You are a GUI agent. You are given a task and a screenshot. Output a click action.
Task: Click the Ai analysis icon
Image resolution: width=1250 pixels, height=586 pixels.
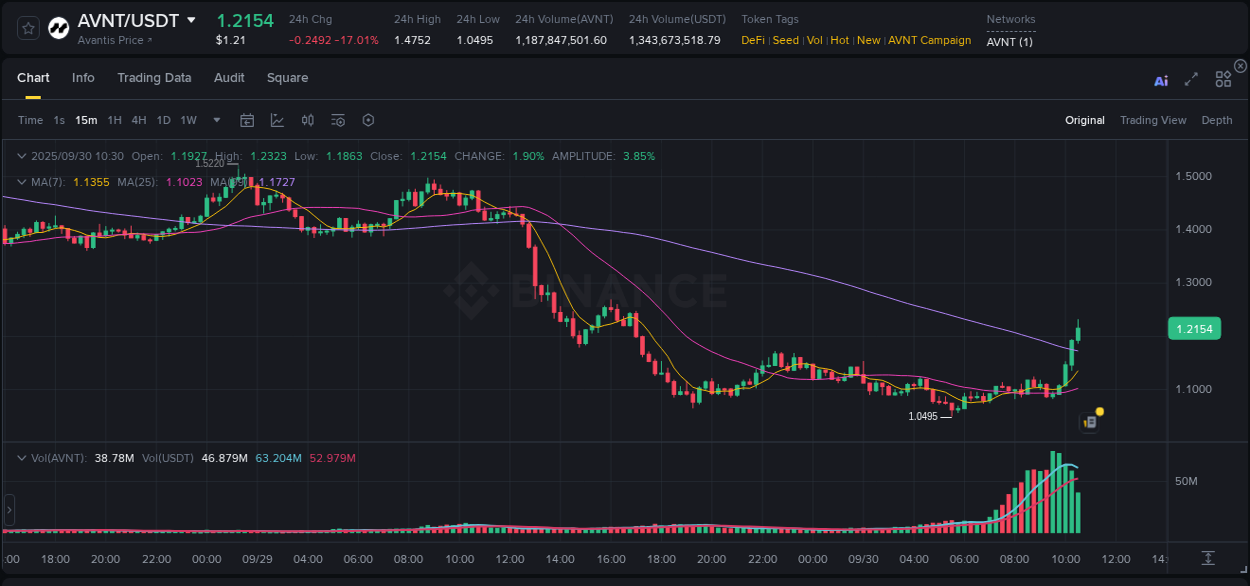(x=1160, y=80)
